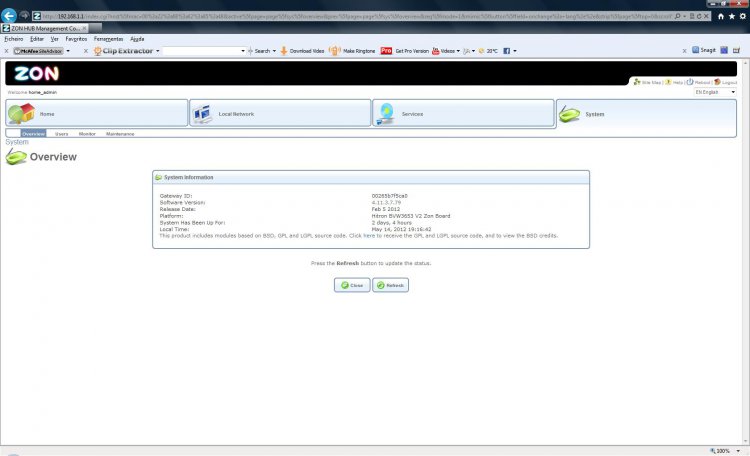Select the Overview sub-tab

tap(33, 133)
